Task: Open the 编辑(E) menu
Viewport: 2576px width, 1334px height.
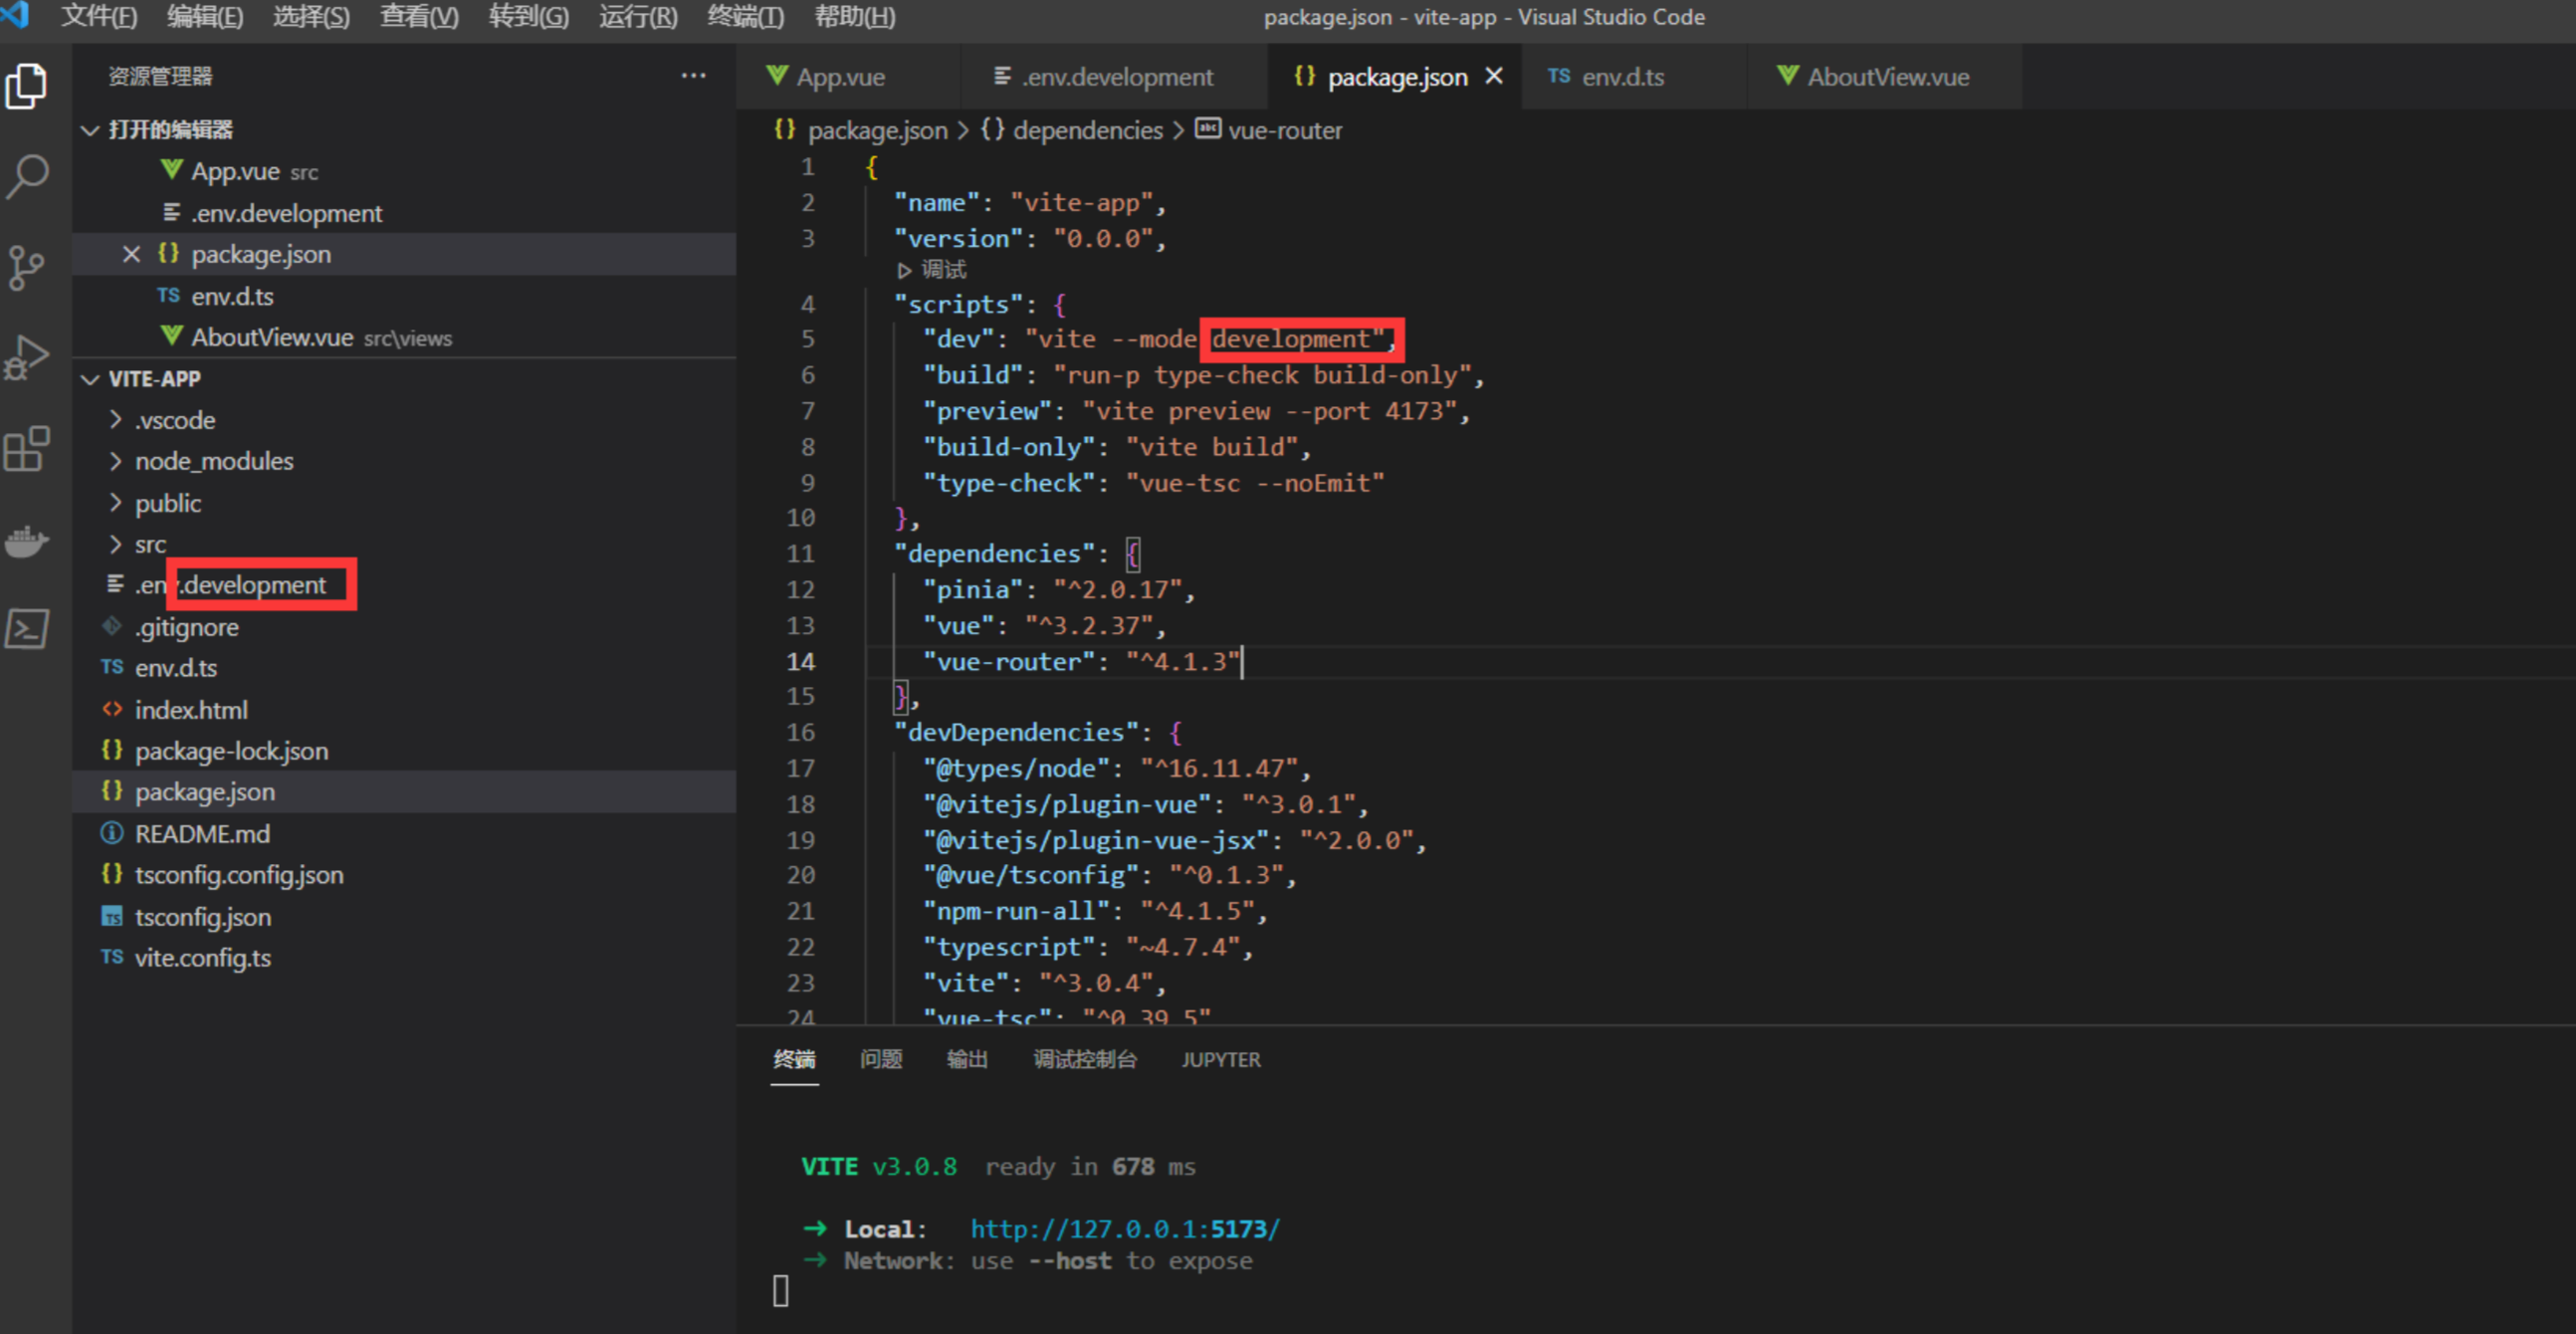Action: point(205,16)
